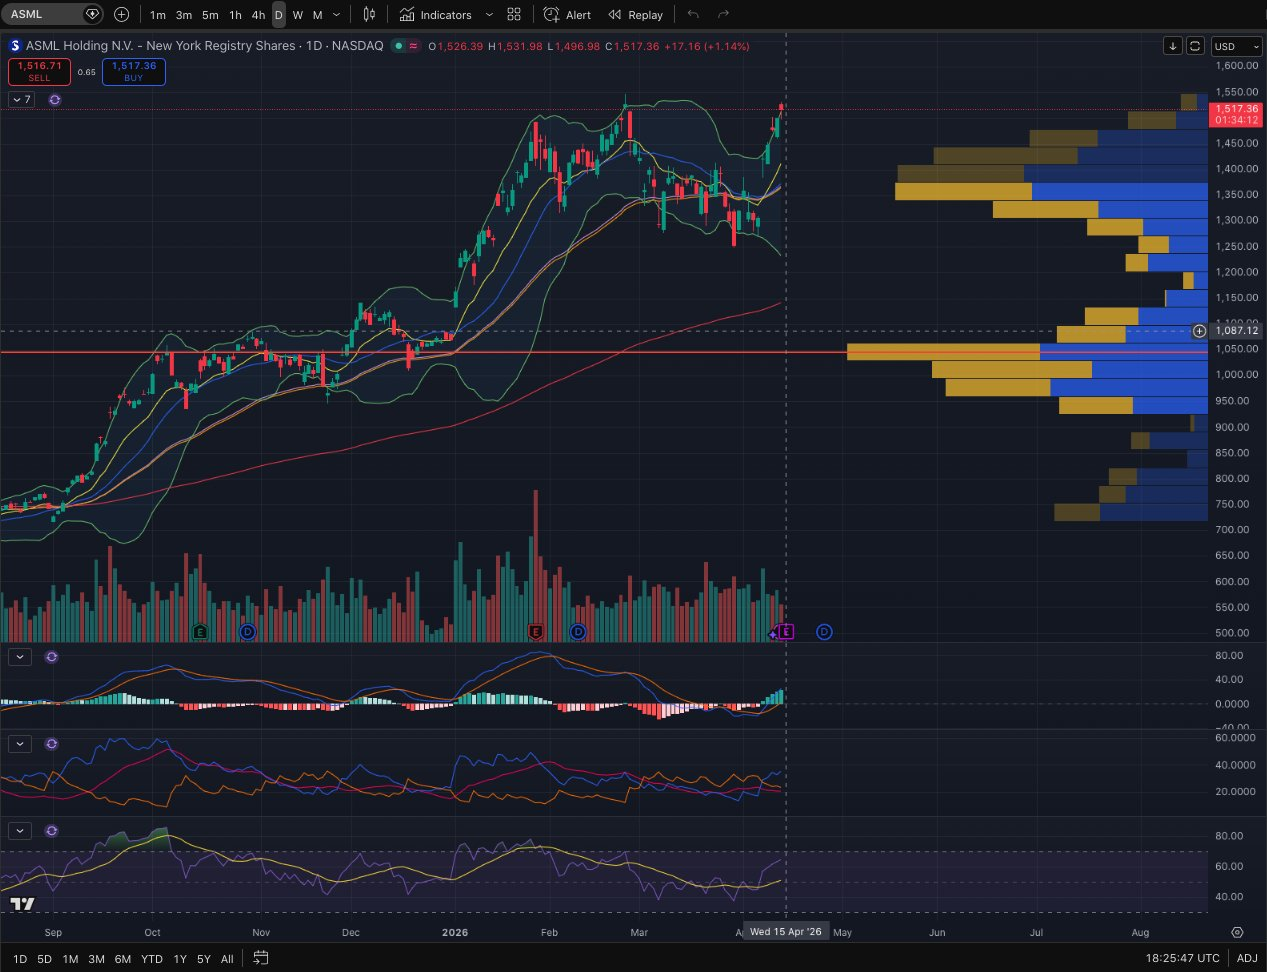Create an Alert from the toolbar
This screenshot has height=972, width=1267.
(567, 15)
